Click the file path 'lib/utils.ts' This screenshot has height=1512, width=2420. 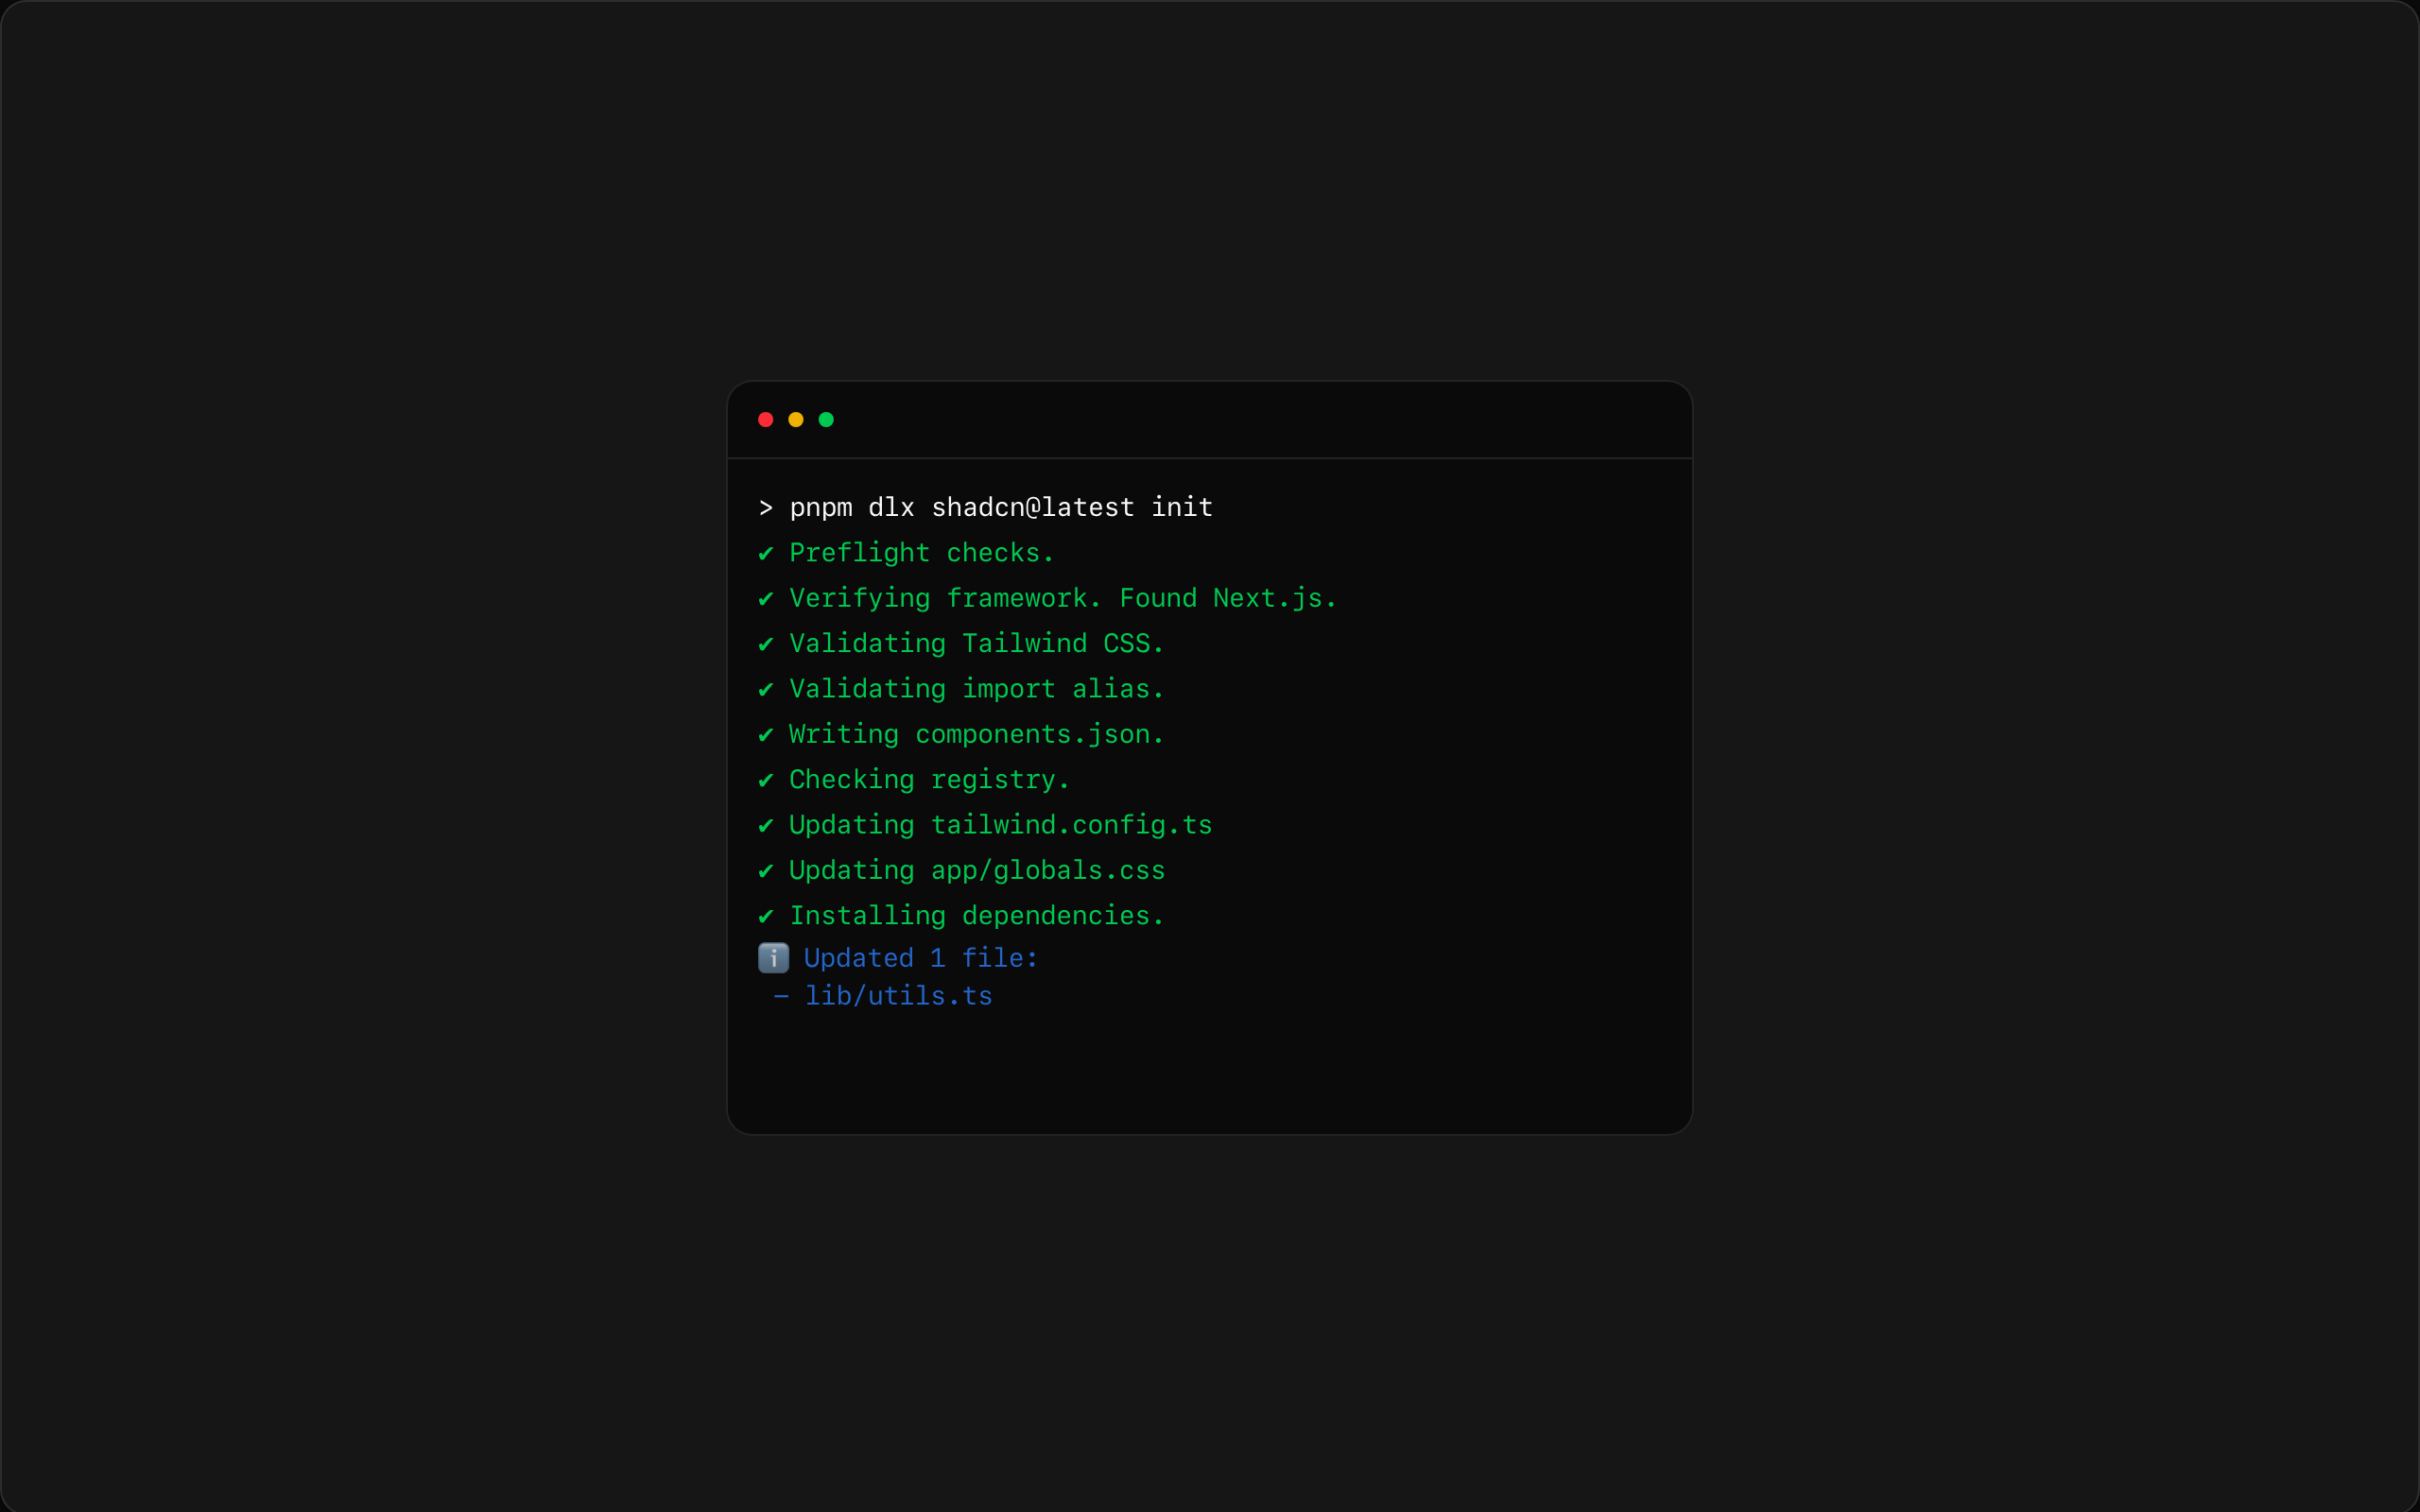click(x=899, y=996)
